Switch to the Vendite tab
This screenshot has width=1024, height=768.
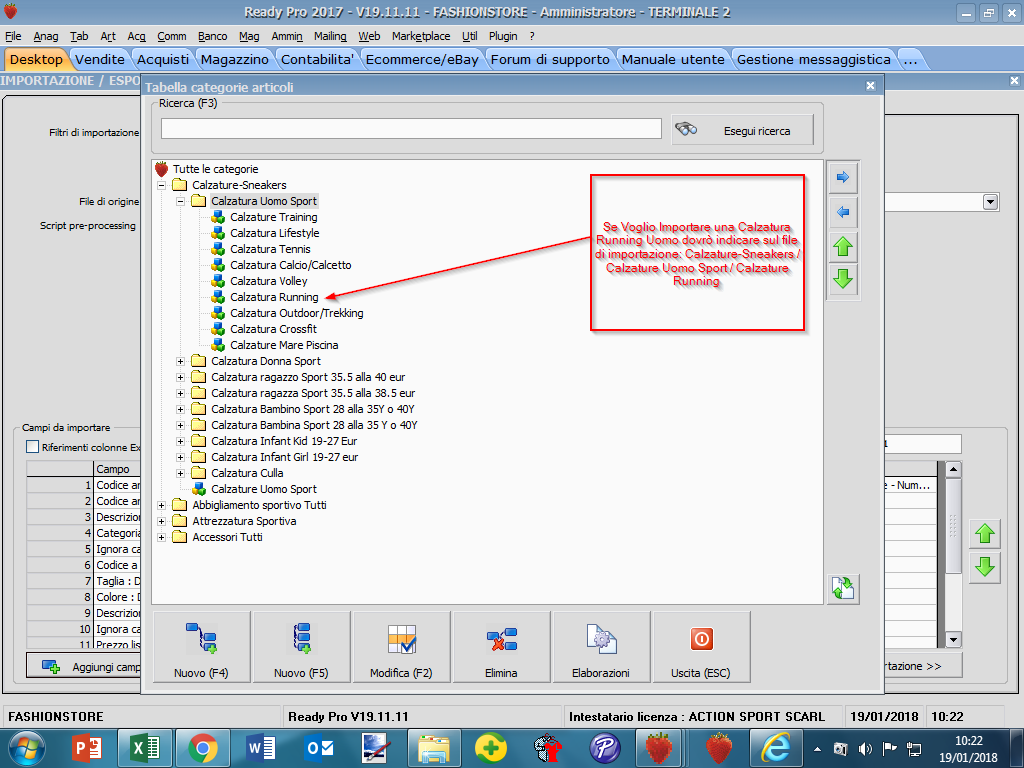click(x=99, y=59)
